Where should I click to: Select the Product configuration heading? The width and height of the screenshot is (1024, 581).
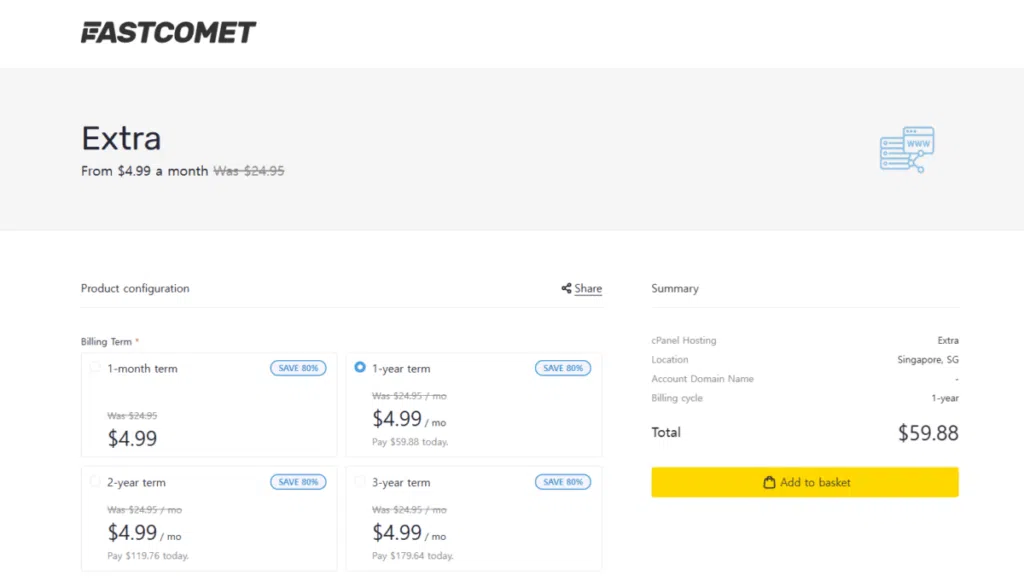point(135,288)
